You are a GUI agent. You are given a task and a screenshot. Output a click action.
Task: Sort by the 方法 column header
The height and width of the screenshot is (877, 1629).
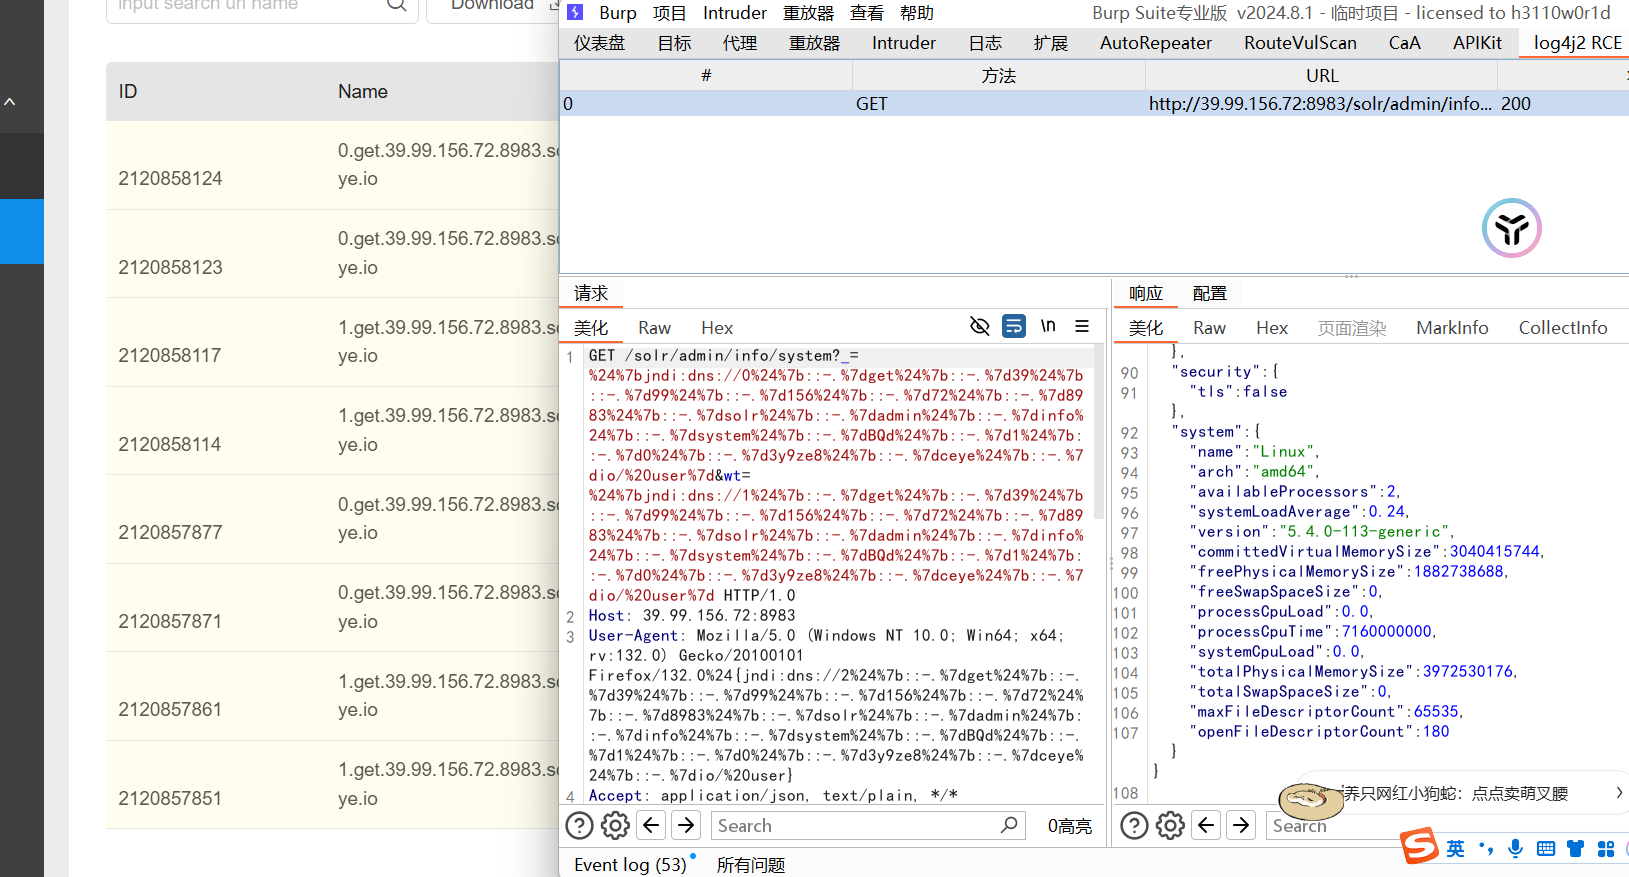(998, 75)
